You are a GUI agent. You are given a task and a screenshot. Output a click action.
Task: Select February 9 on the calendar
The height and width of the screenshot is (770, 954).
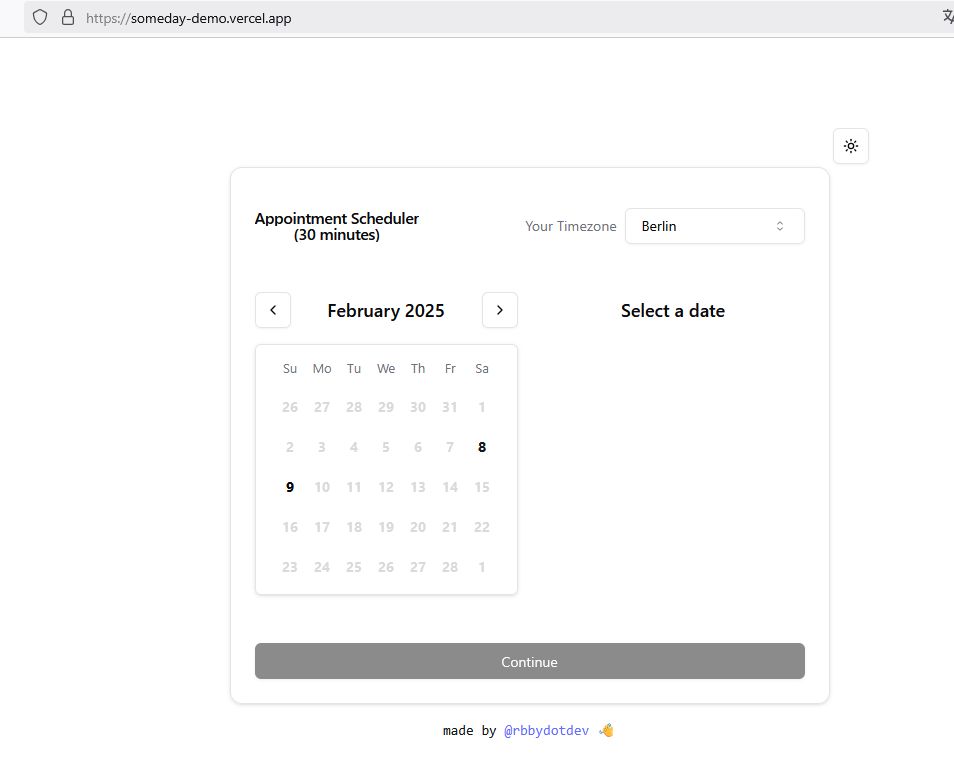290,487
